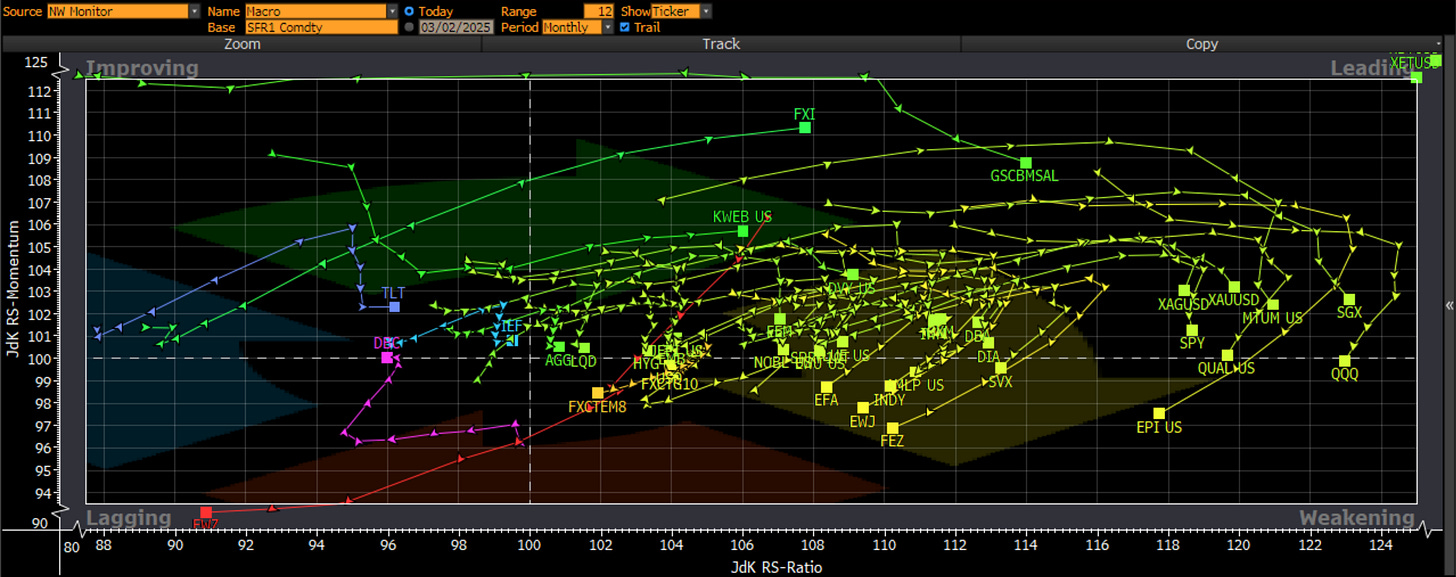The image size is (1456, 577).
Task: Select the LQD data marker
Action: pos(585,348)
